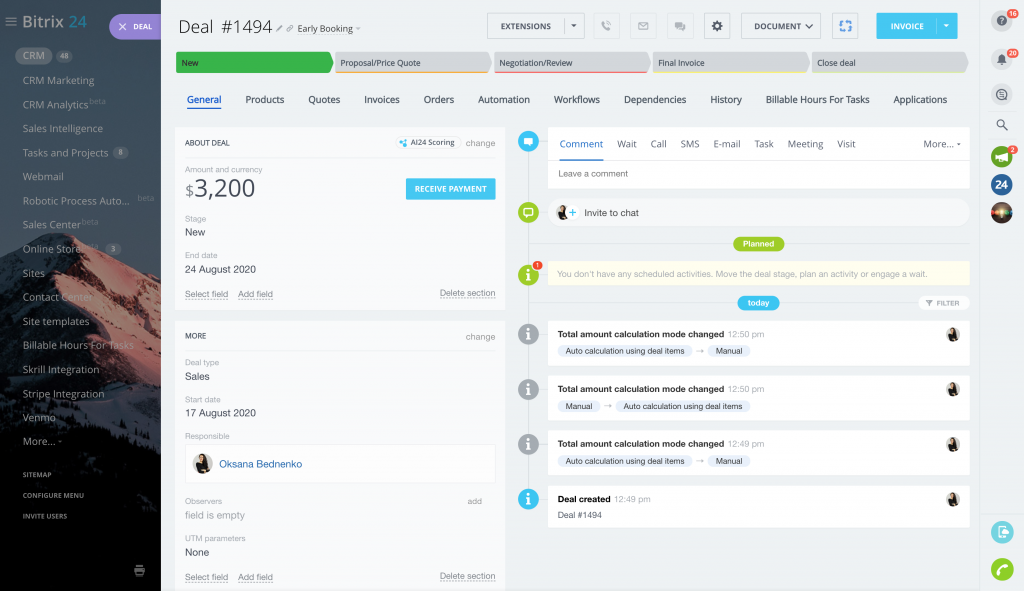Screen dimensions: 1024x591
Task: Expand the Invoice button dropdown arrow
Action: tap(946, 26)
